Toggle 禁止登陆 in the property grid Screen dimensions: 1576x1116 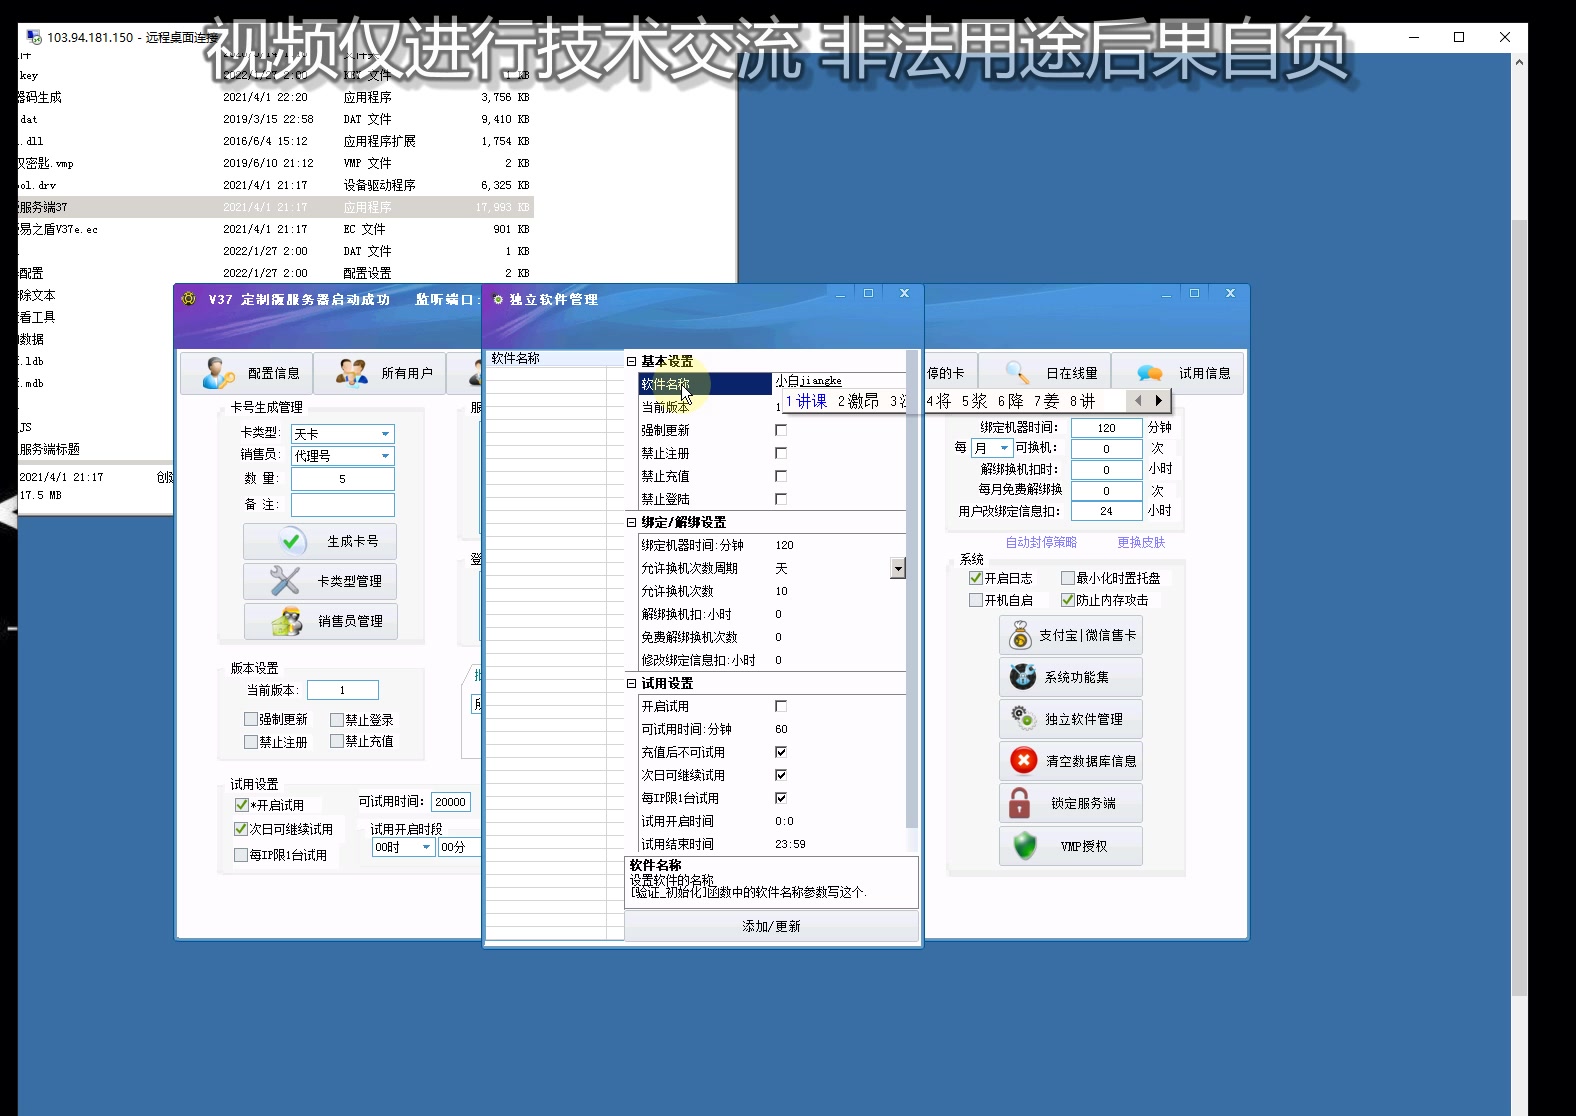(x=781, y=499)
